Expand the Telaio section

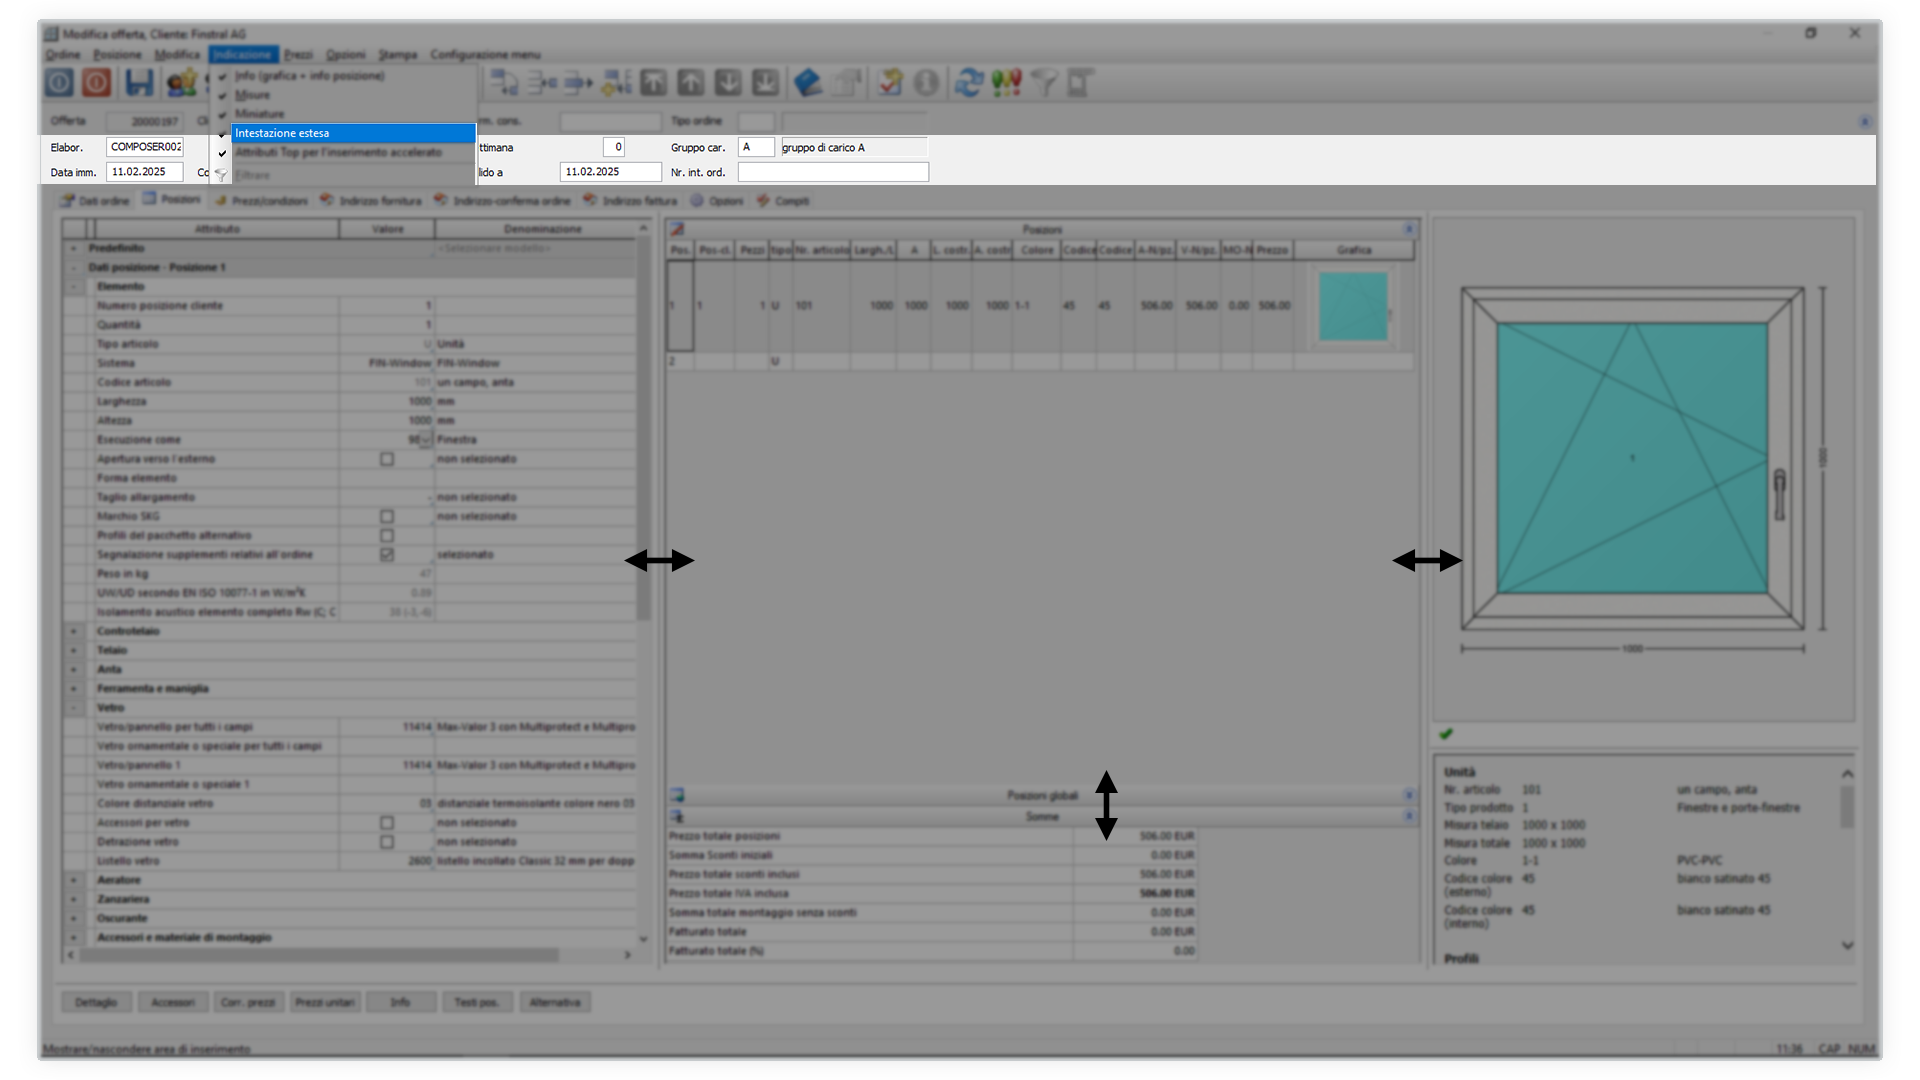tap(74, 650)
